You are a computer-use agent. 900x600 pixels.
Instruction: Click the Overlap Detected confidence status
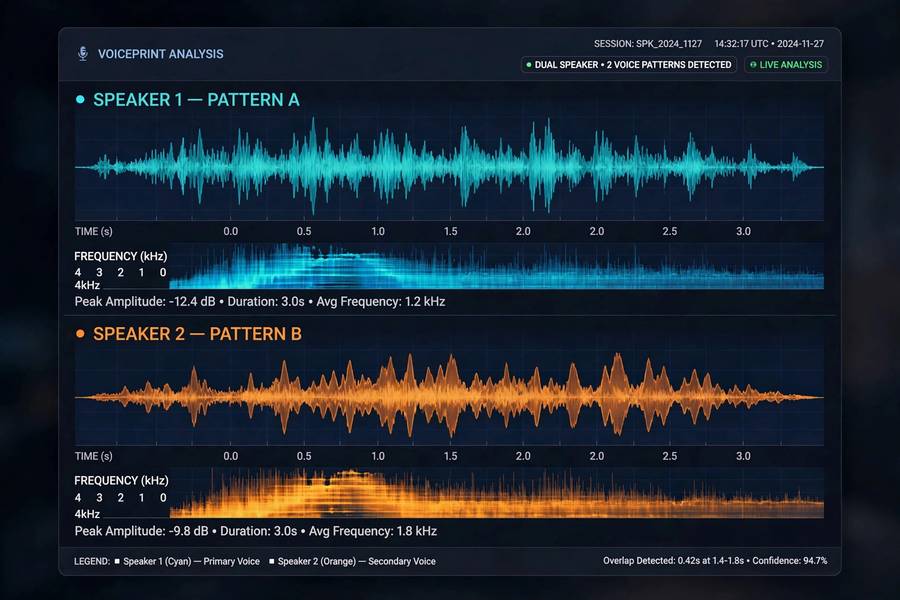click(x=715, y=560)
